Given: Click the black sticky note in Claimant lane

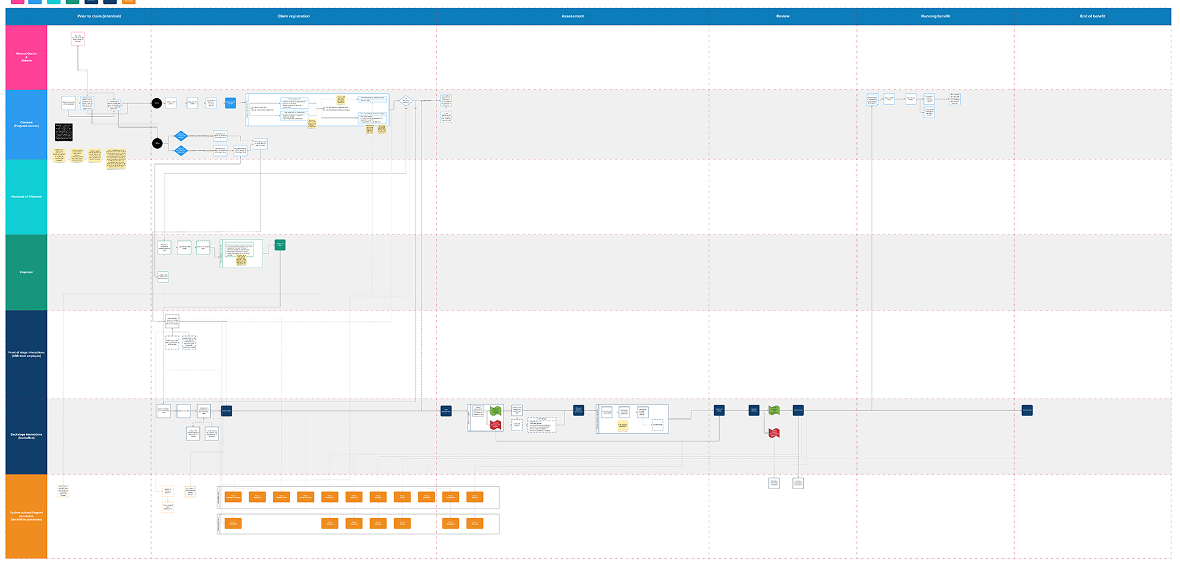Looking at the screenshot, I should point(63,133).
